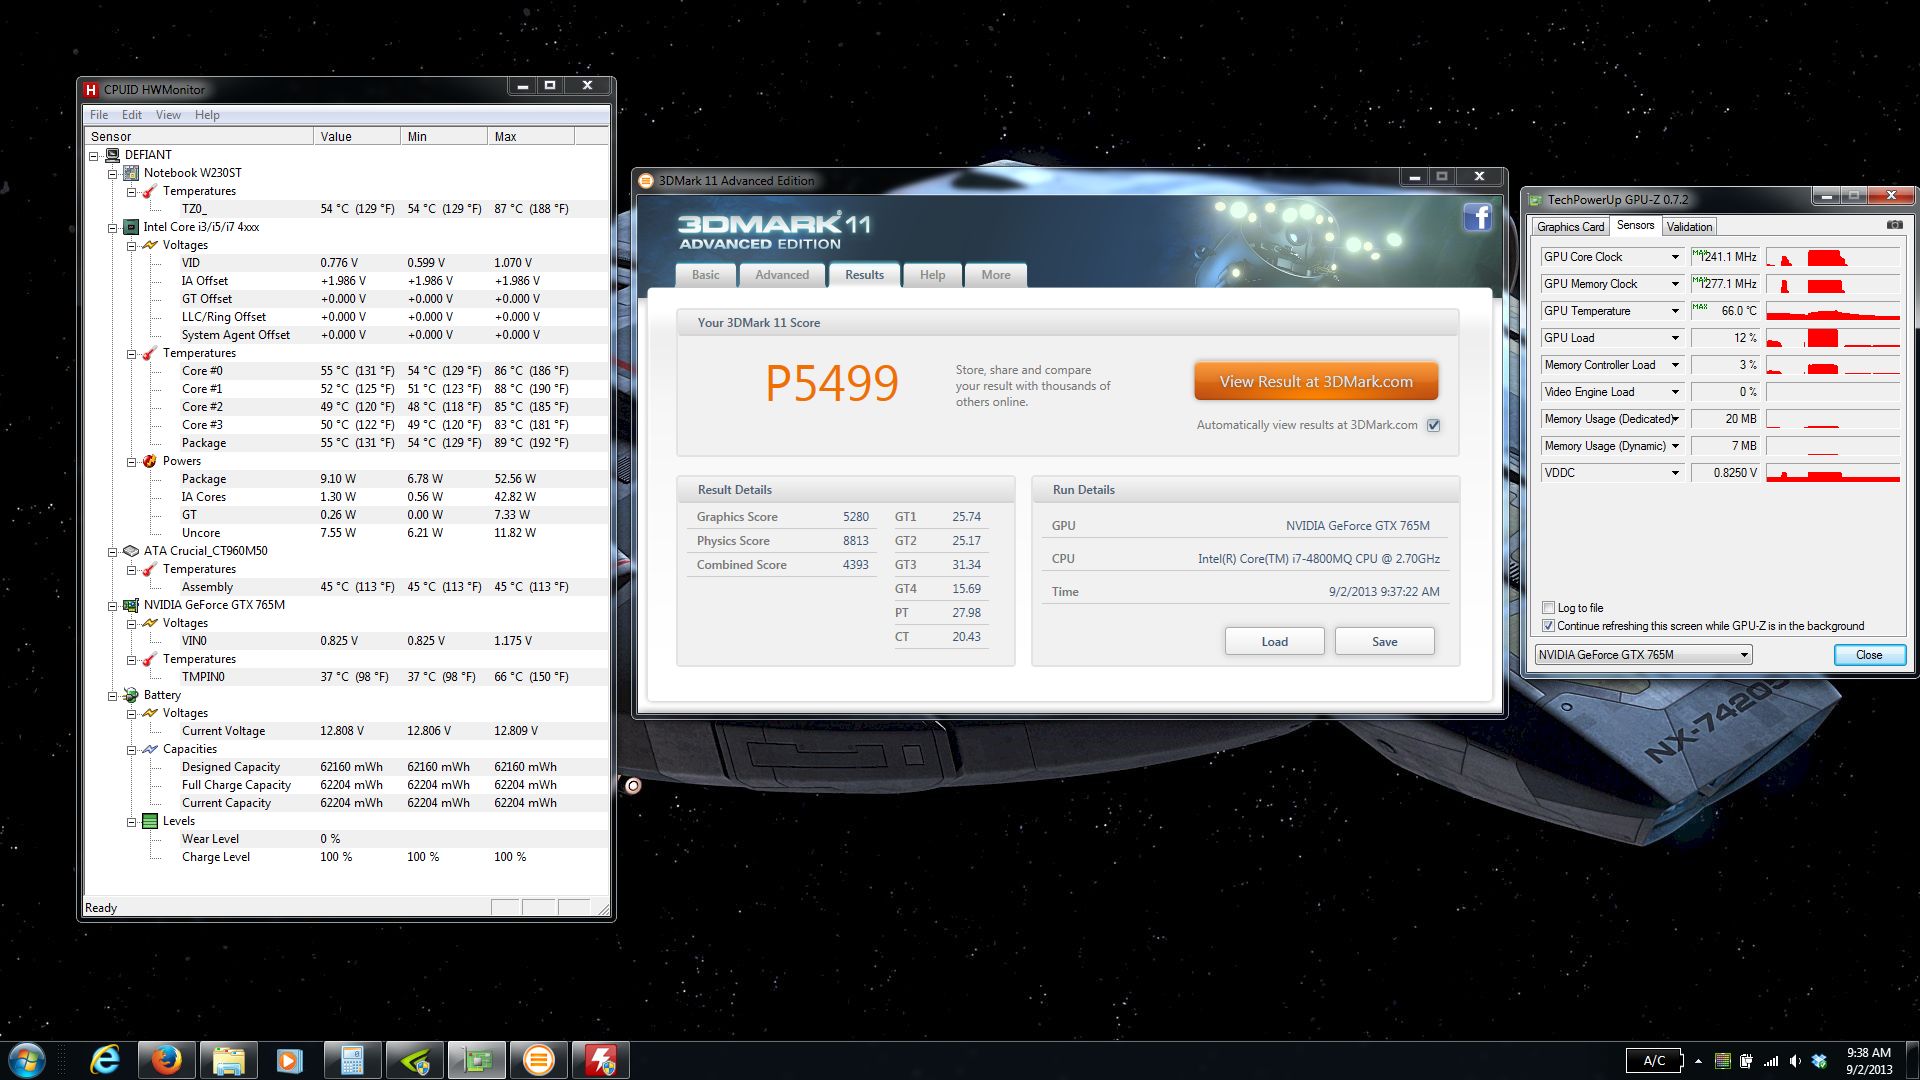This screenshot has width=1920, height=1080.
Task: Open the Validation tab in GPU-Z
Action: (1689, 227)
